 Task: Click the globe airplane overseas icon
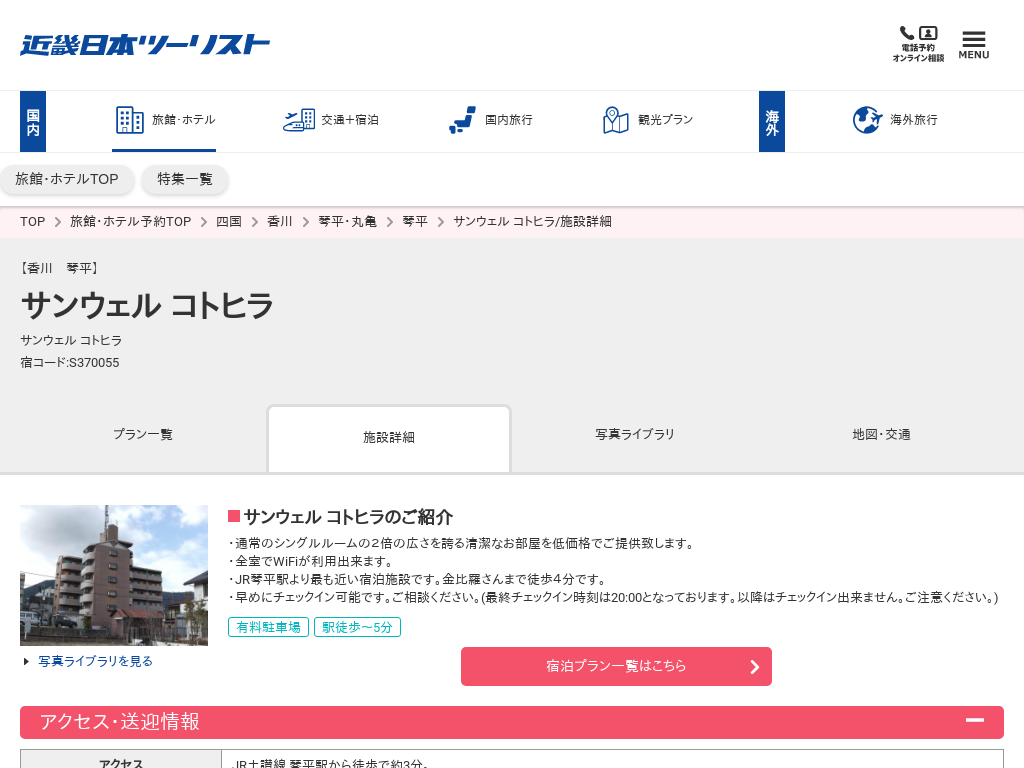tap(867, 120)
